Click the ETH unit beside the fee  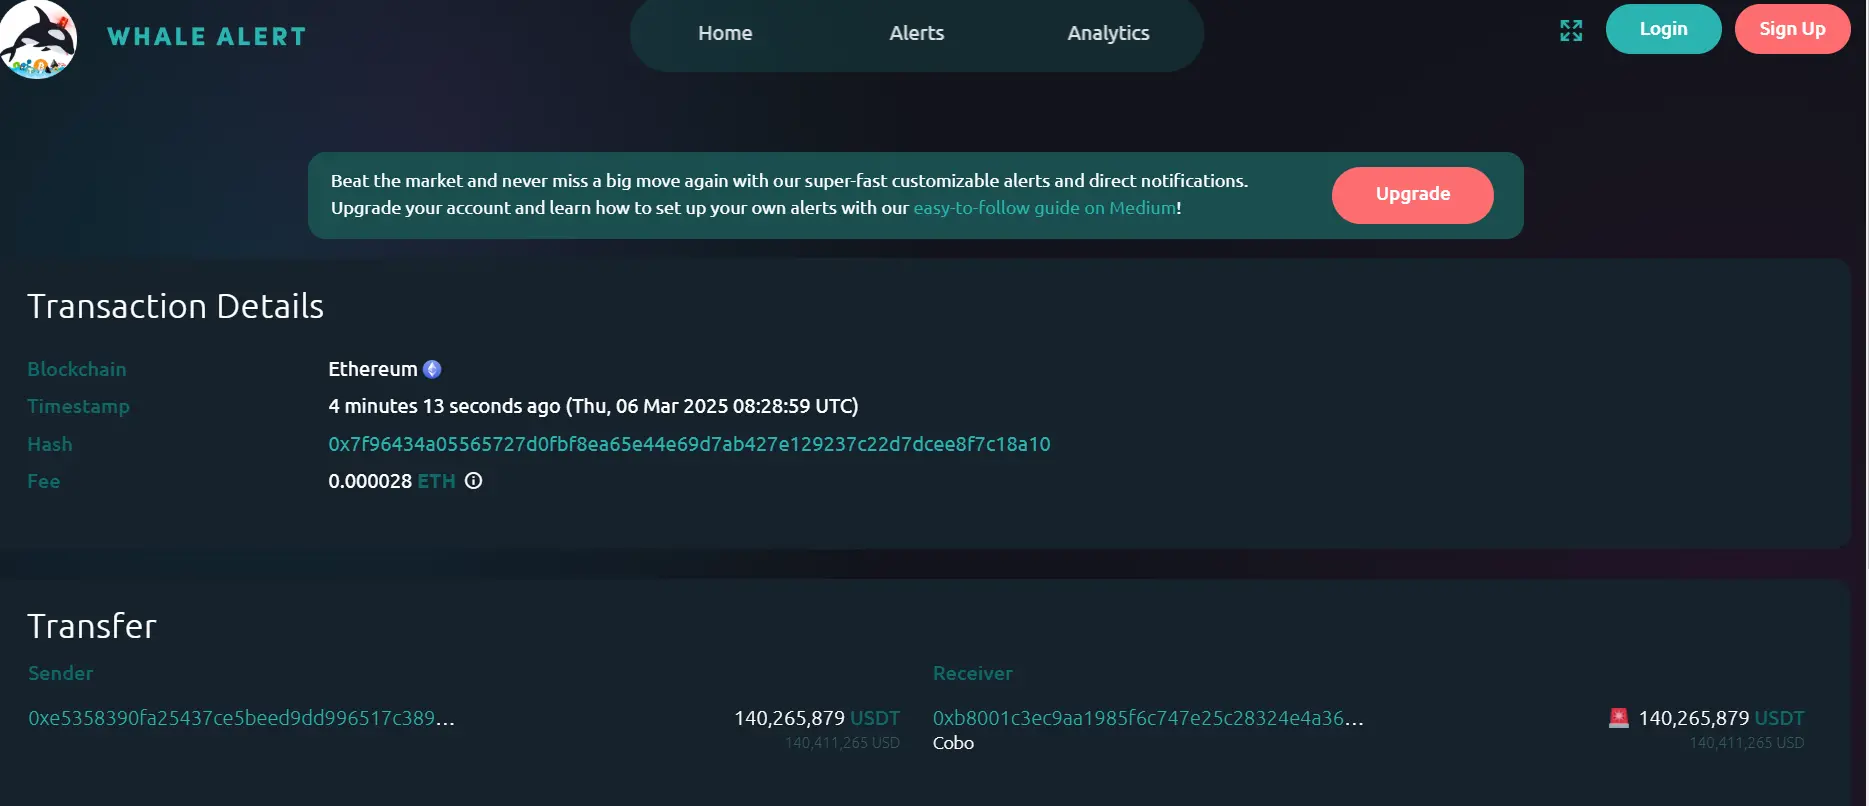[436, 481]
